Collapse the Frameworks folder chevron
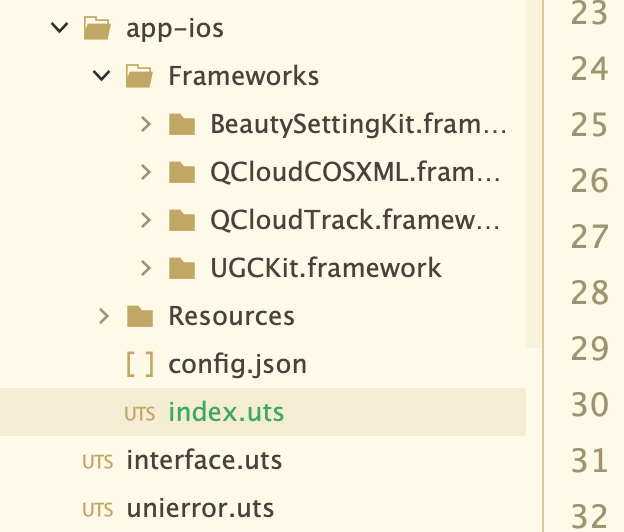 click(x=101, y=76)
